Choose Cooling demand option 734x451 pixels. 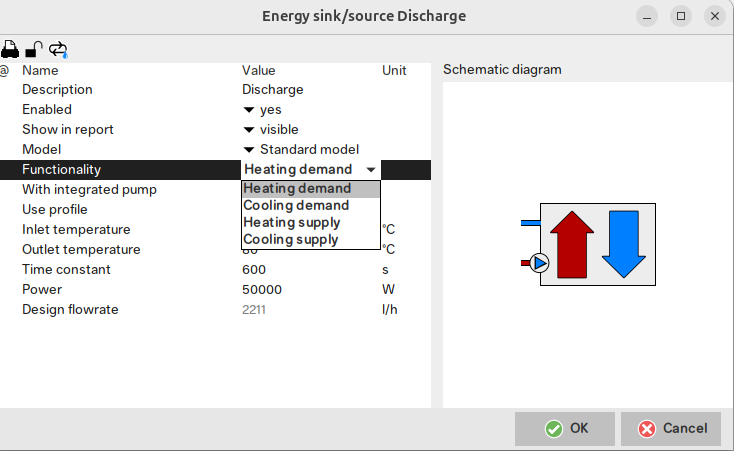click(296, 205)
